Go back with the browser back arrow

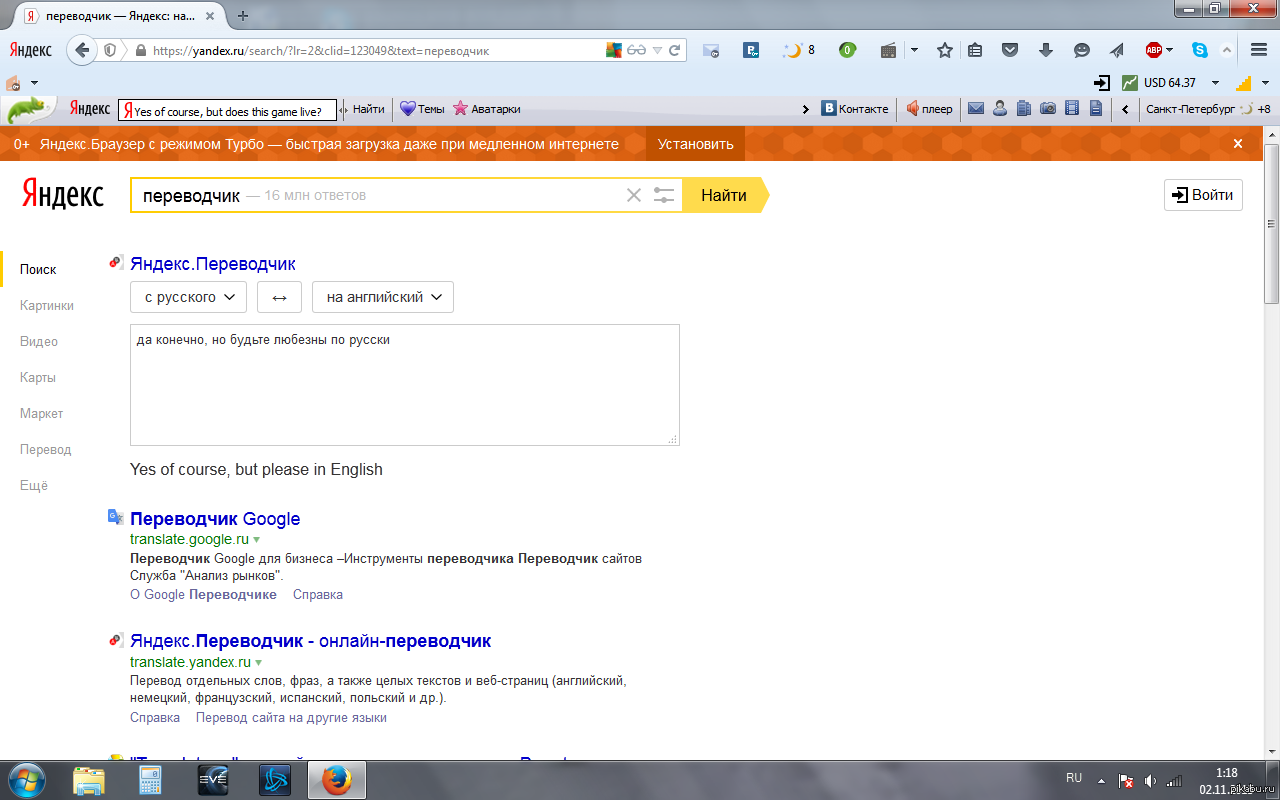tap(82, 49)
